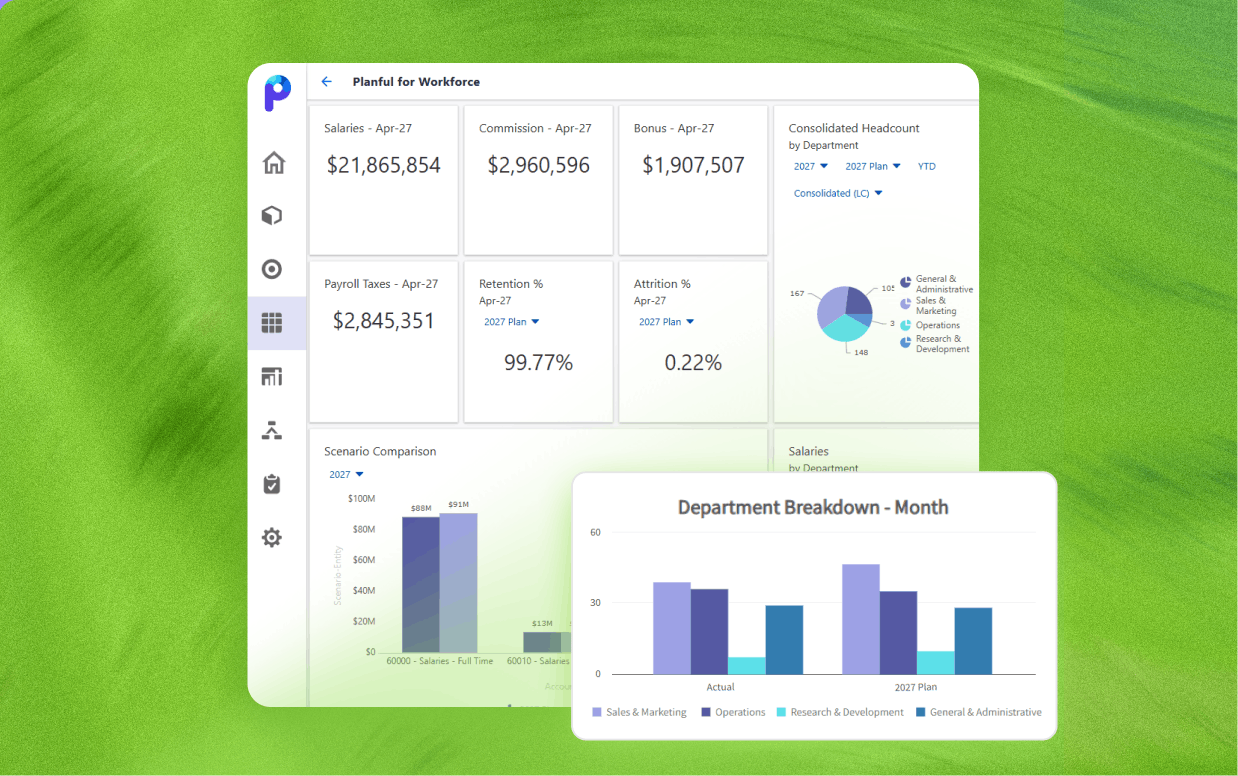Viewport: 1238px width, 776px height.
Task: Click the Consolidated Headcount pie chart
Action: click(846, 313)
